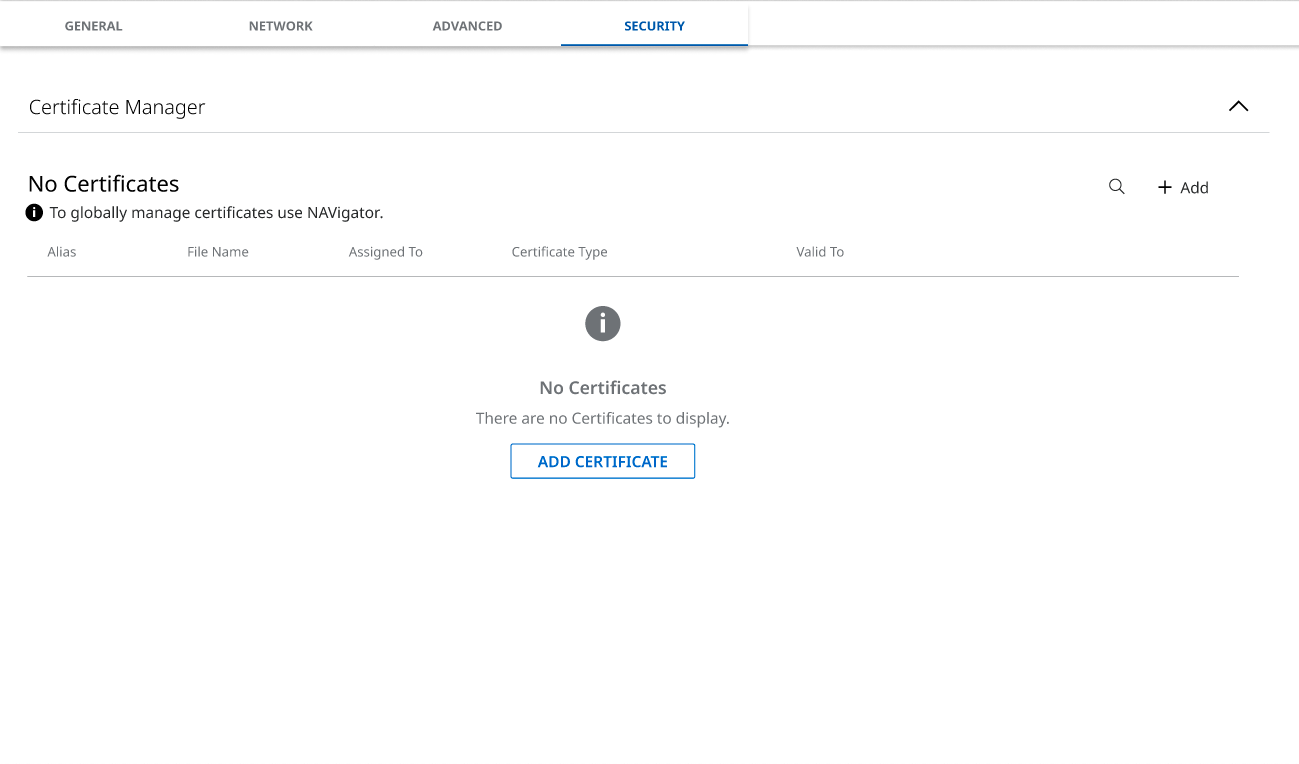Screen dimensions: 1299x764
Task: Click the Certificate Type column header
Action: click(x=559, y=252)
